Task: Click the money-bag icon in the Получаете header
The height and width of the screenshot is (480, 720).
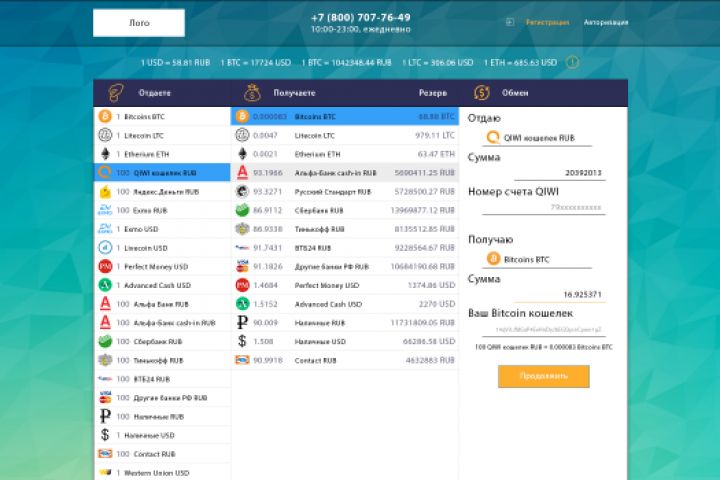Action: click(252, 93)
